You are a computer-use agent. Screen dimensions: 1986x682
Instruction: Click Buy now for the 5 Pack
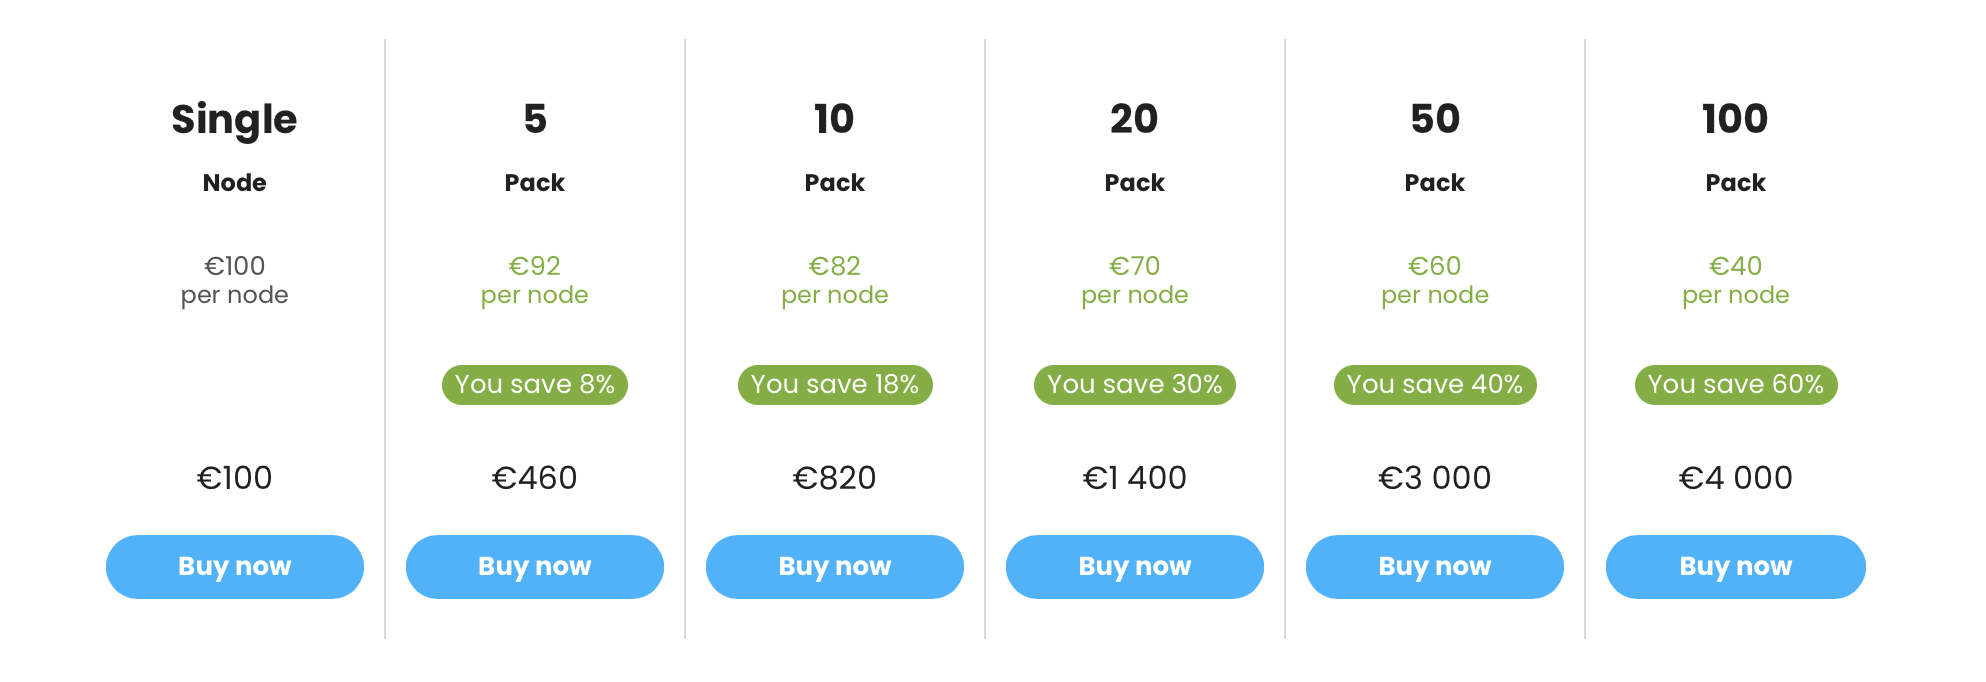535,567
